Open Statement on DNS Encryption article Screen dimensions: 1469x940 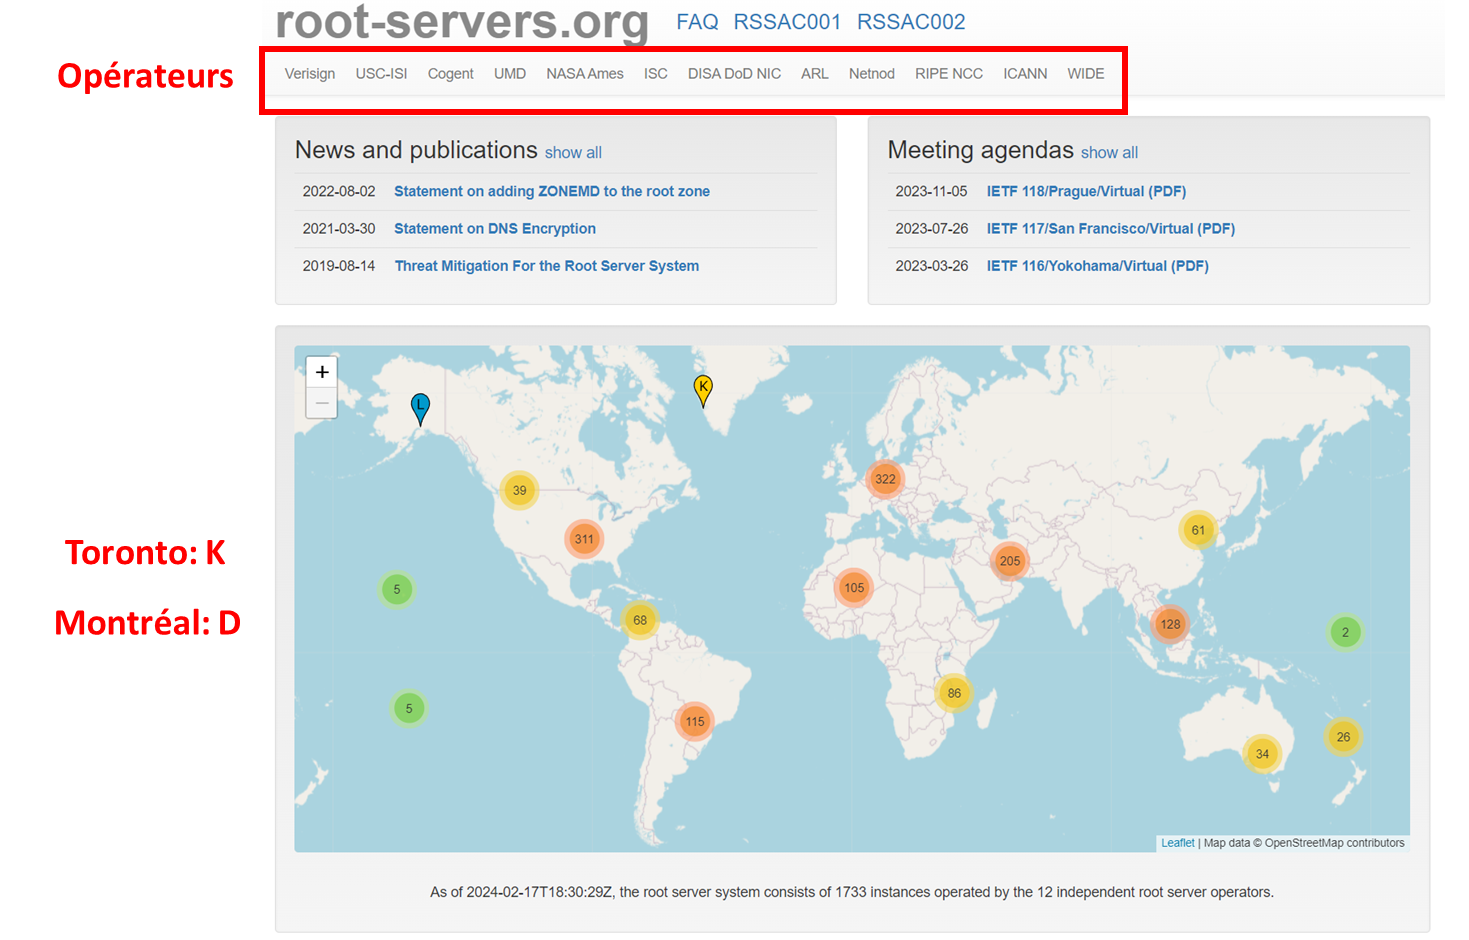pyautogui.click(x=495, y=229)
